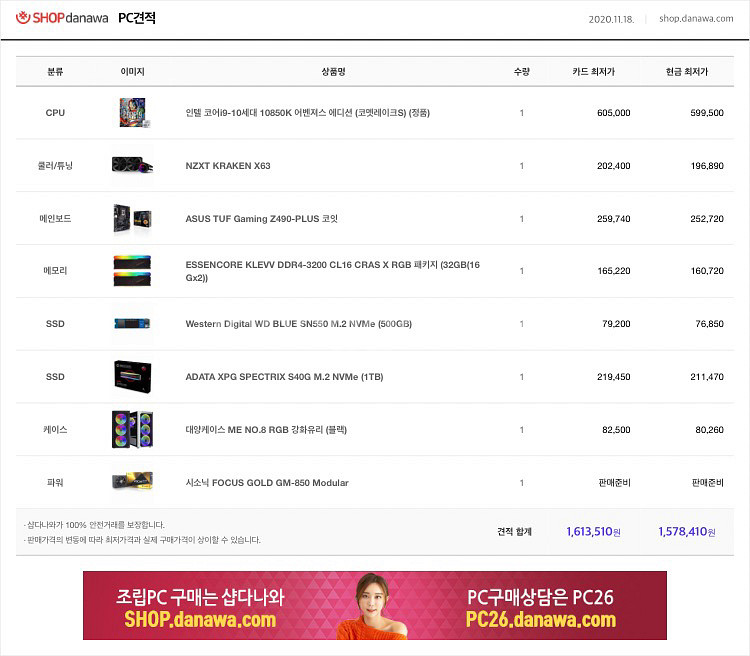Screen dimensions: 750x656
Task: Open the Seasonic FOCUS GOLD power thumbnail
Action: [132, 482]
